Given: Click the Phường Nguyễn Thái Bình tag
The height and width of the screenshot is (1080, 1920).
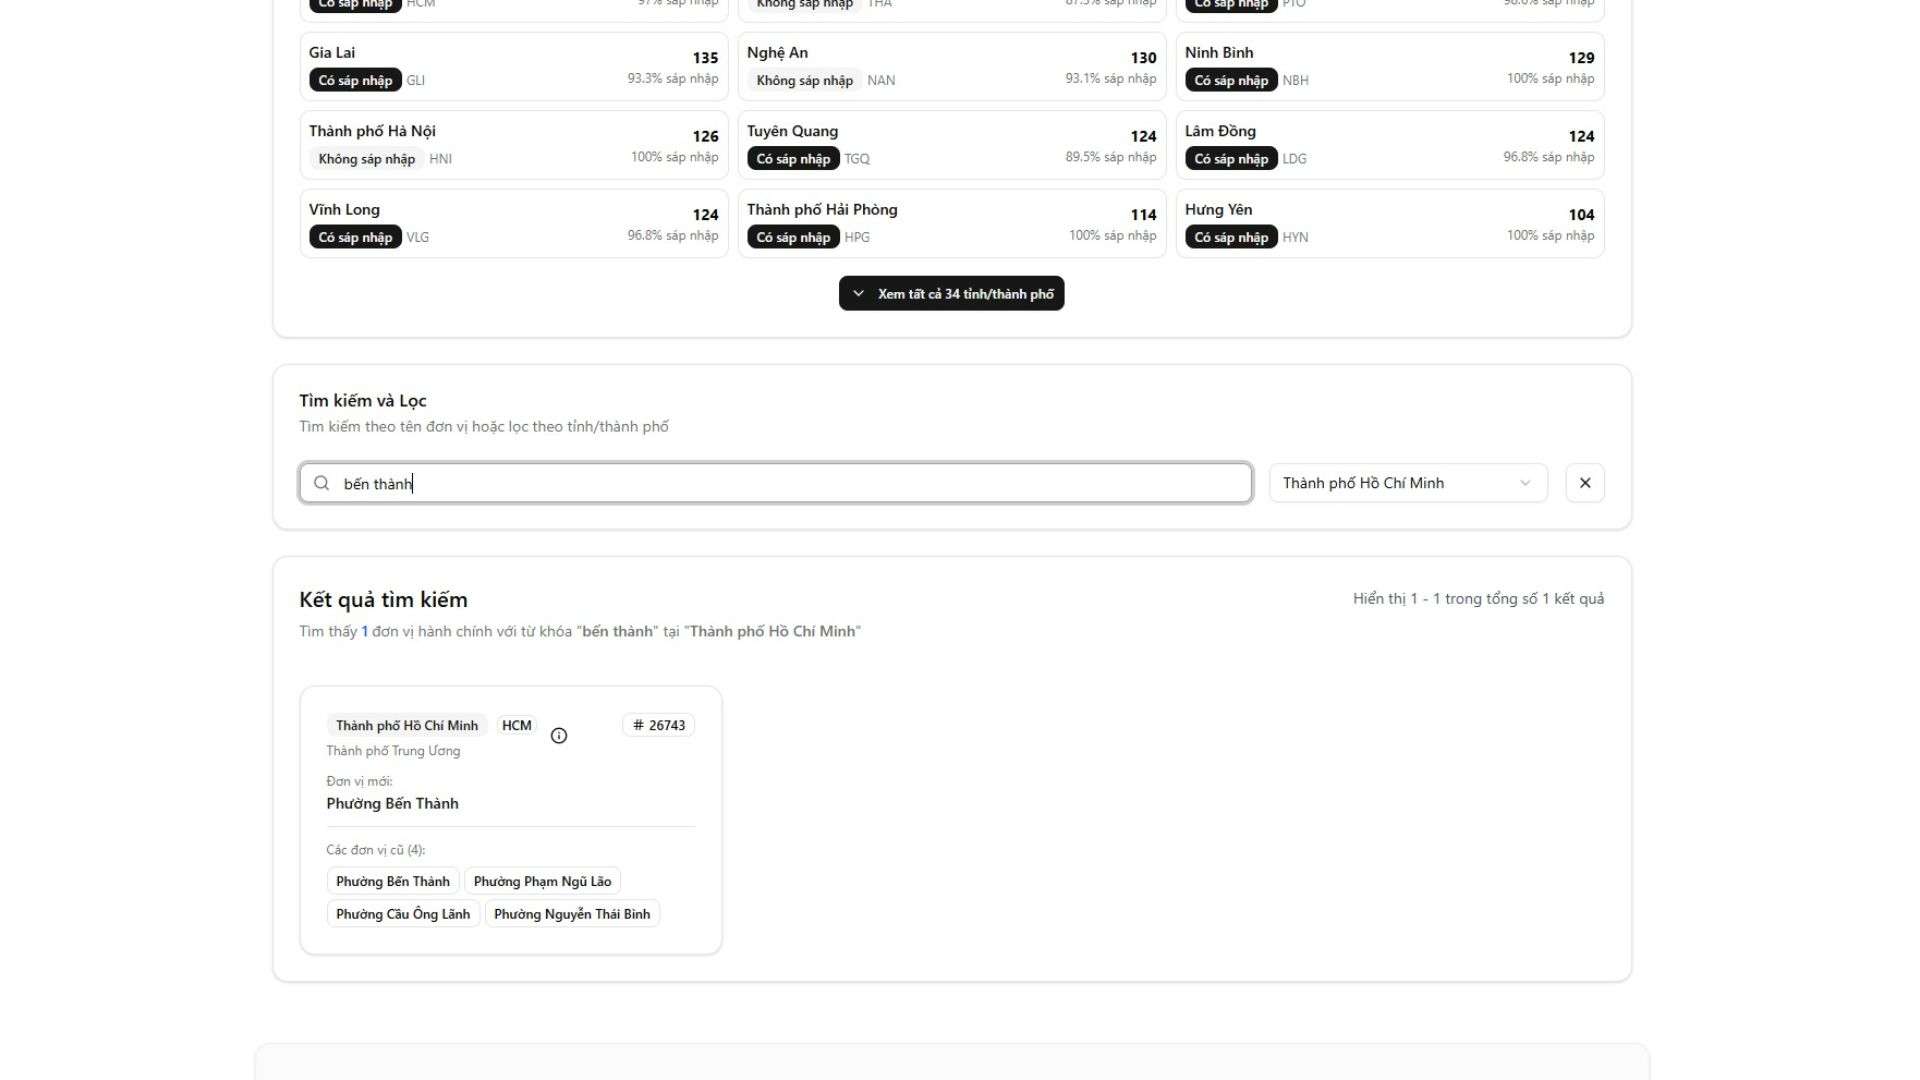Looking at the screenshot, I should click(572, 915).
